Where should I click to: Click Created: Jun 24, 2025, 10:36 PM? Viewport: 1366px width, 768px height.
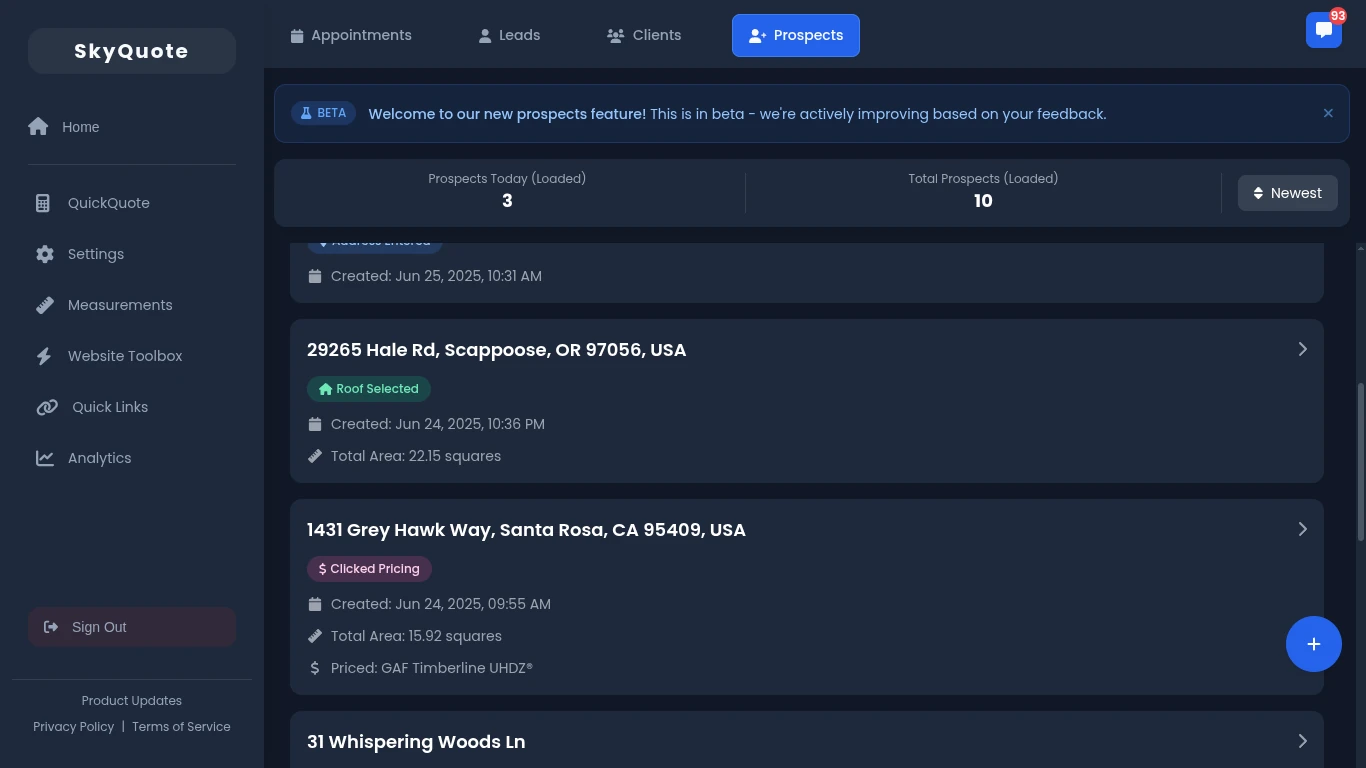[x=438, y=424]
